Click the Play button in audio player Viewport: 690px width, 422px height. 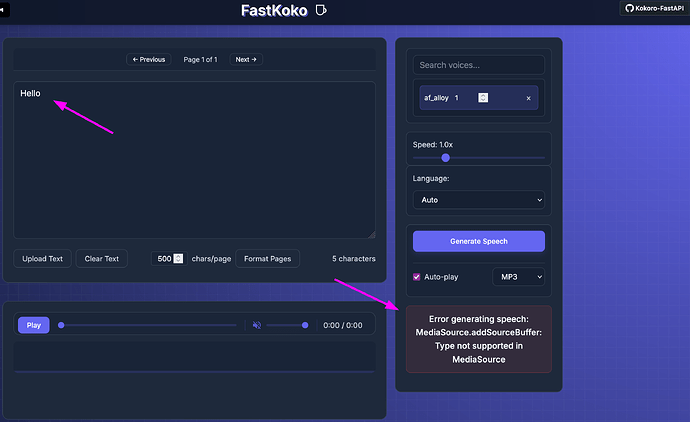33,325
